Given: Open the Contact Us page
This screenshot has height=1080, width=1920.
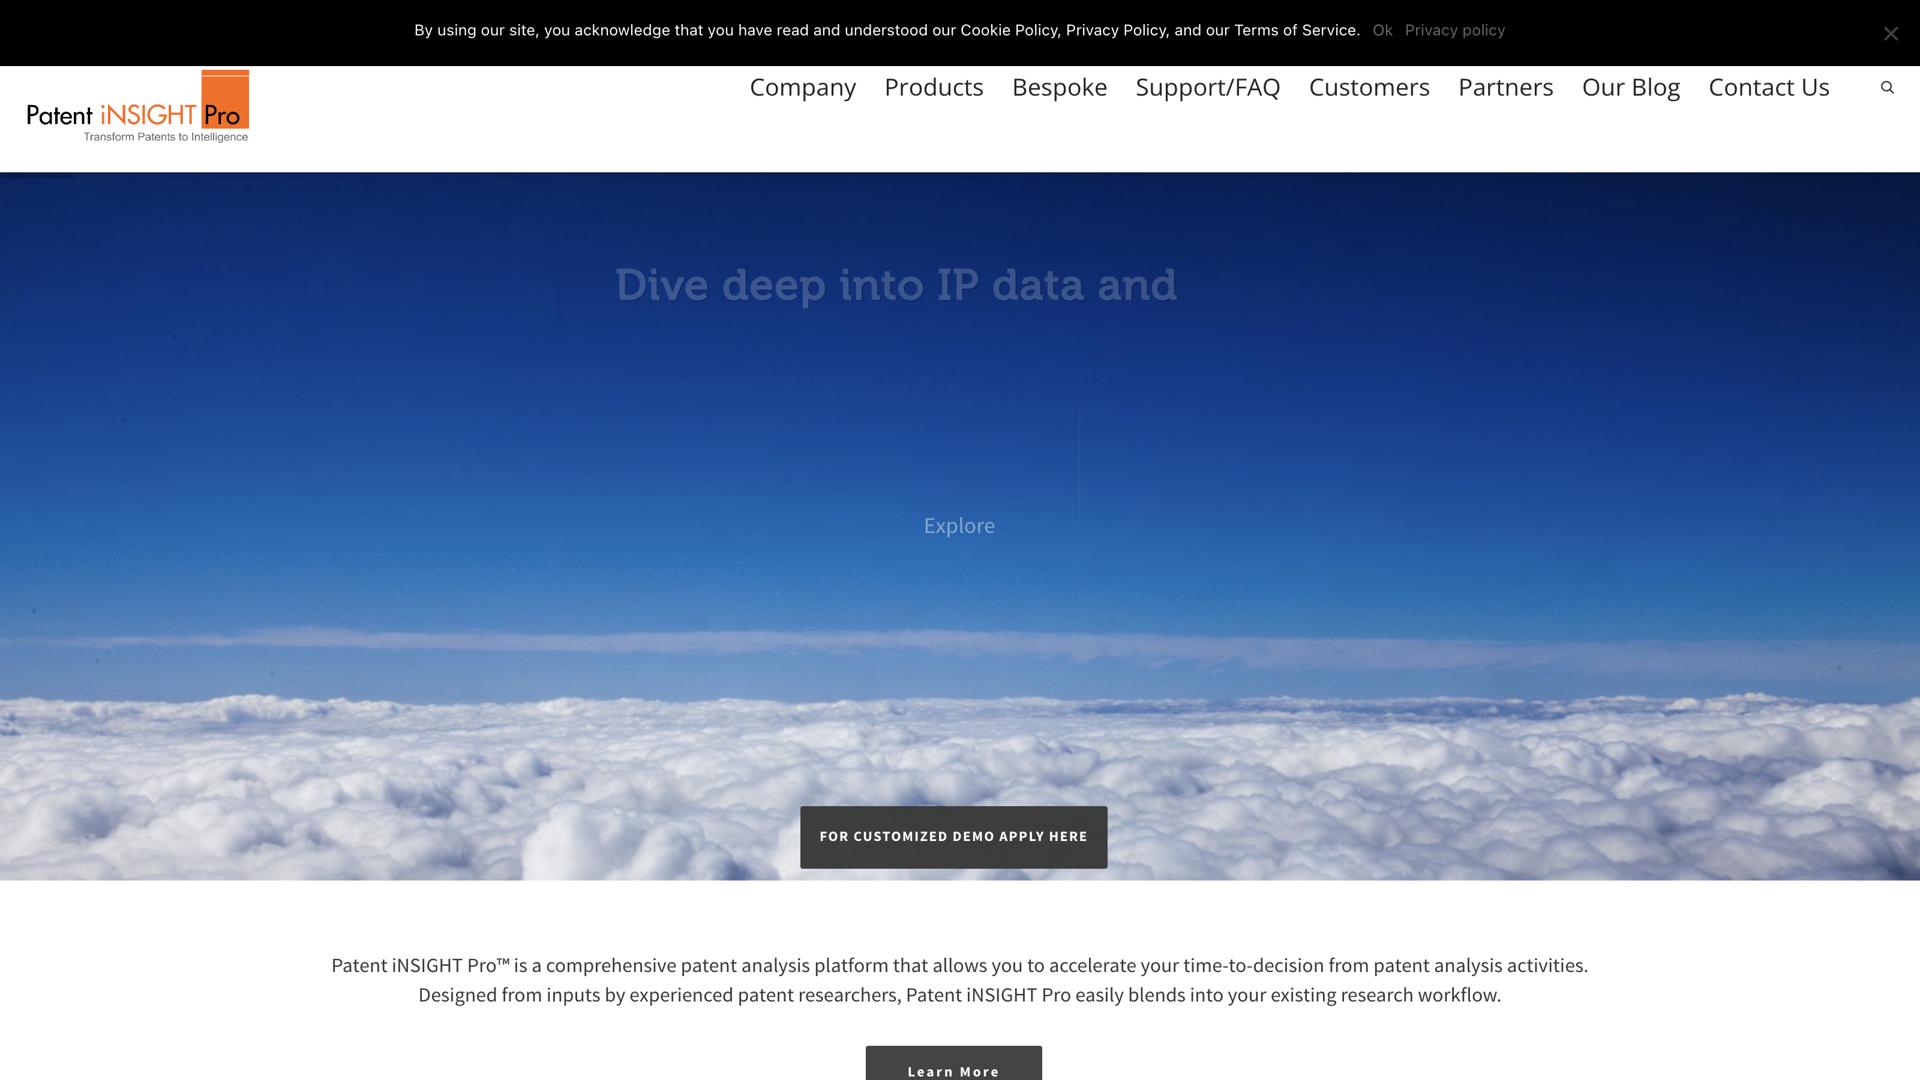Looking at the screenshot, I should point(1768,88).
